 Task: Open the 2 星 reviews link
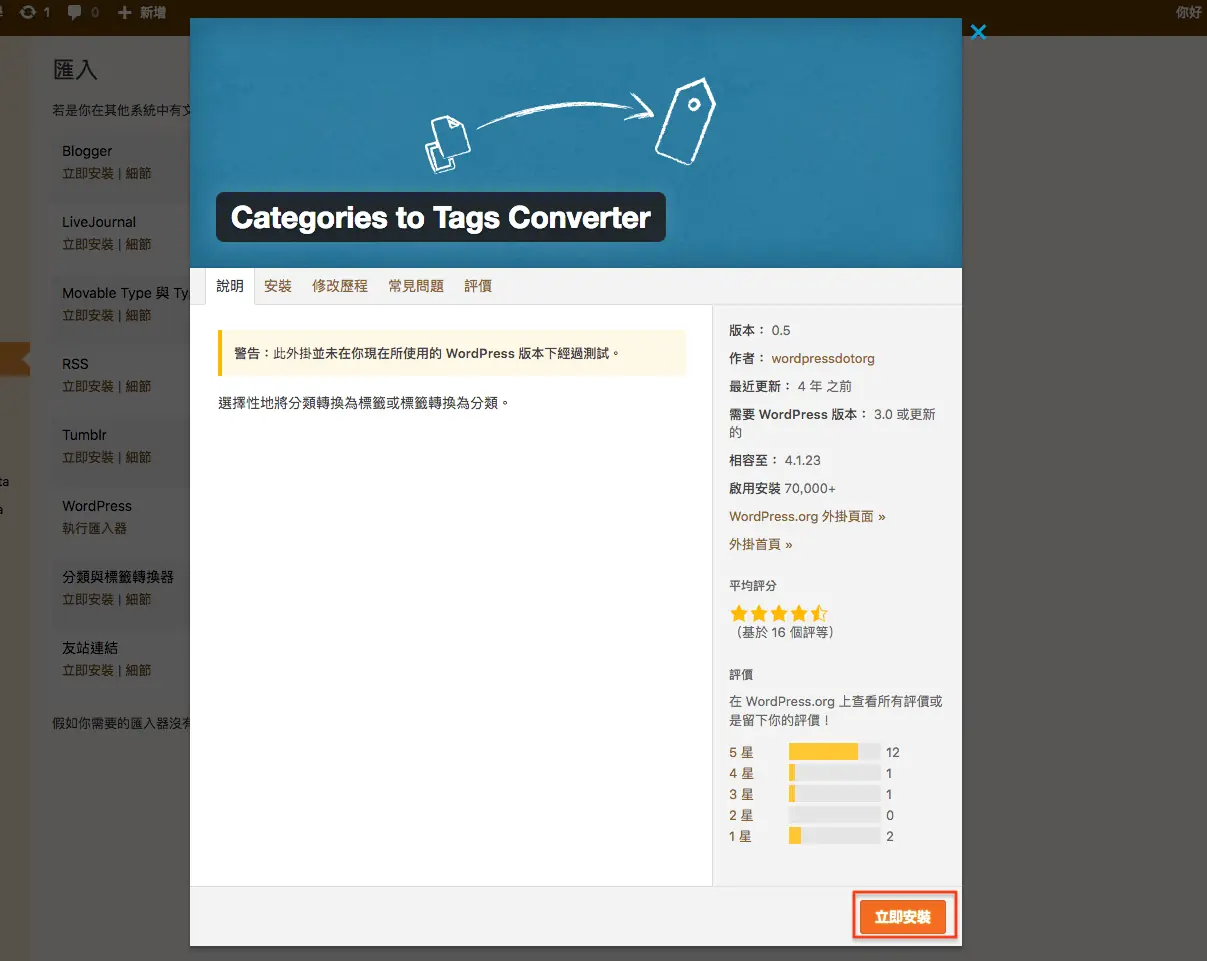tap(741, 815)
